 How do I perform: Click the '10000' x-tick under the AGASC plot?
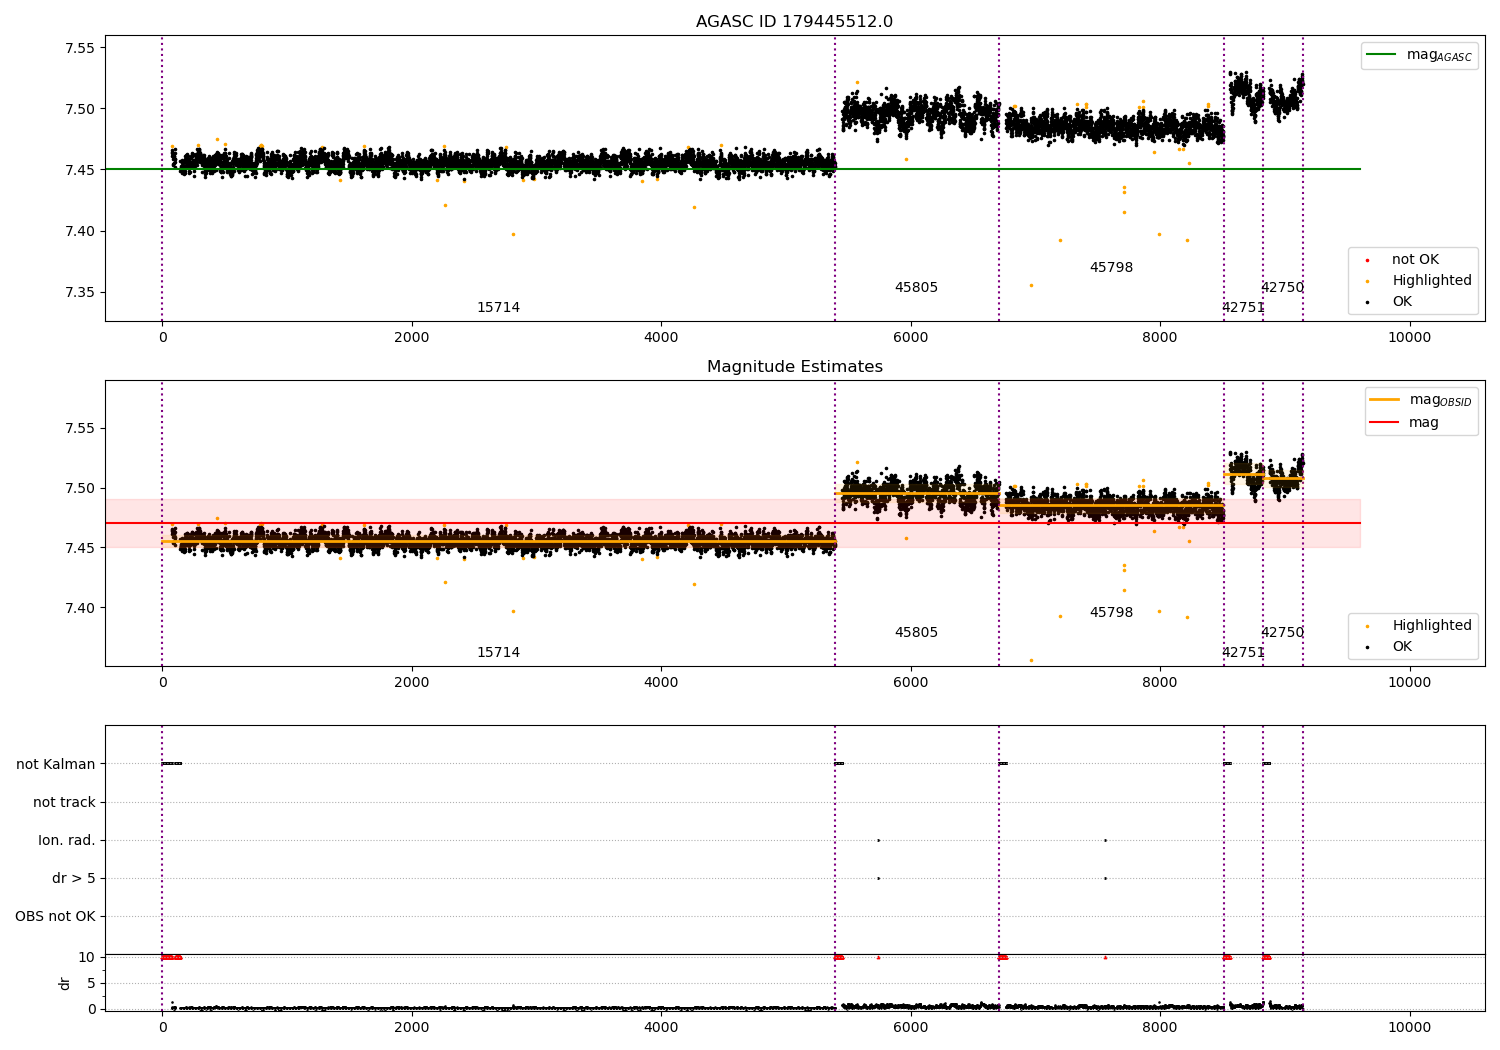(1409, 337)
